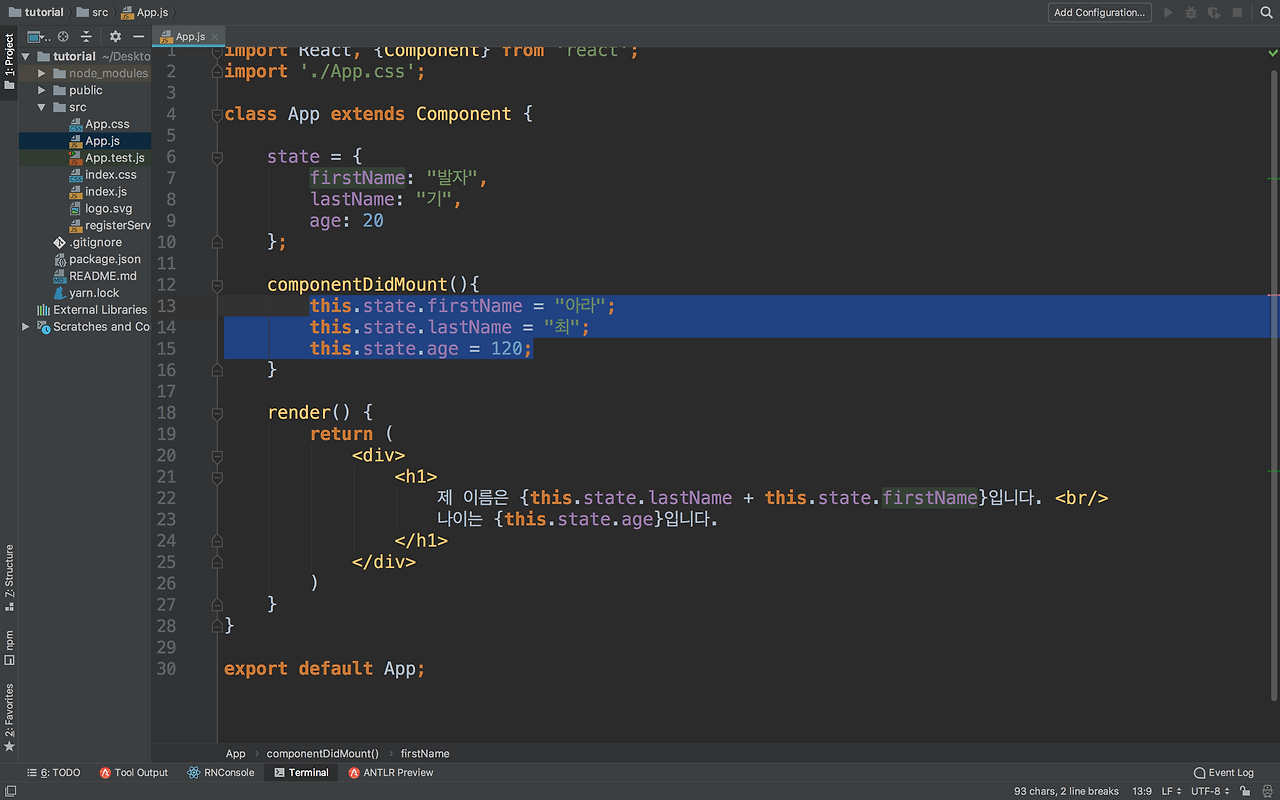
Task: Click the Run with Coverage icon
Action: coord(1214,13)
